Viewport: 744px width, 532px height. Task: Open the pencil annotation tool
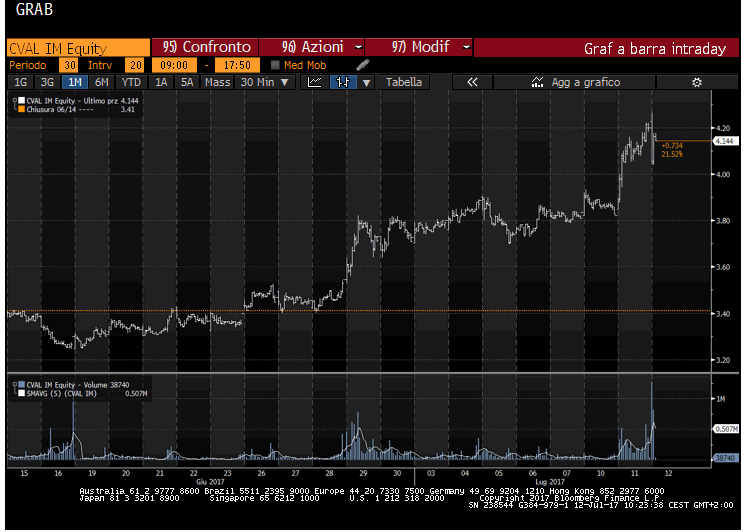pyautogui.click(x=363, y=65)
